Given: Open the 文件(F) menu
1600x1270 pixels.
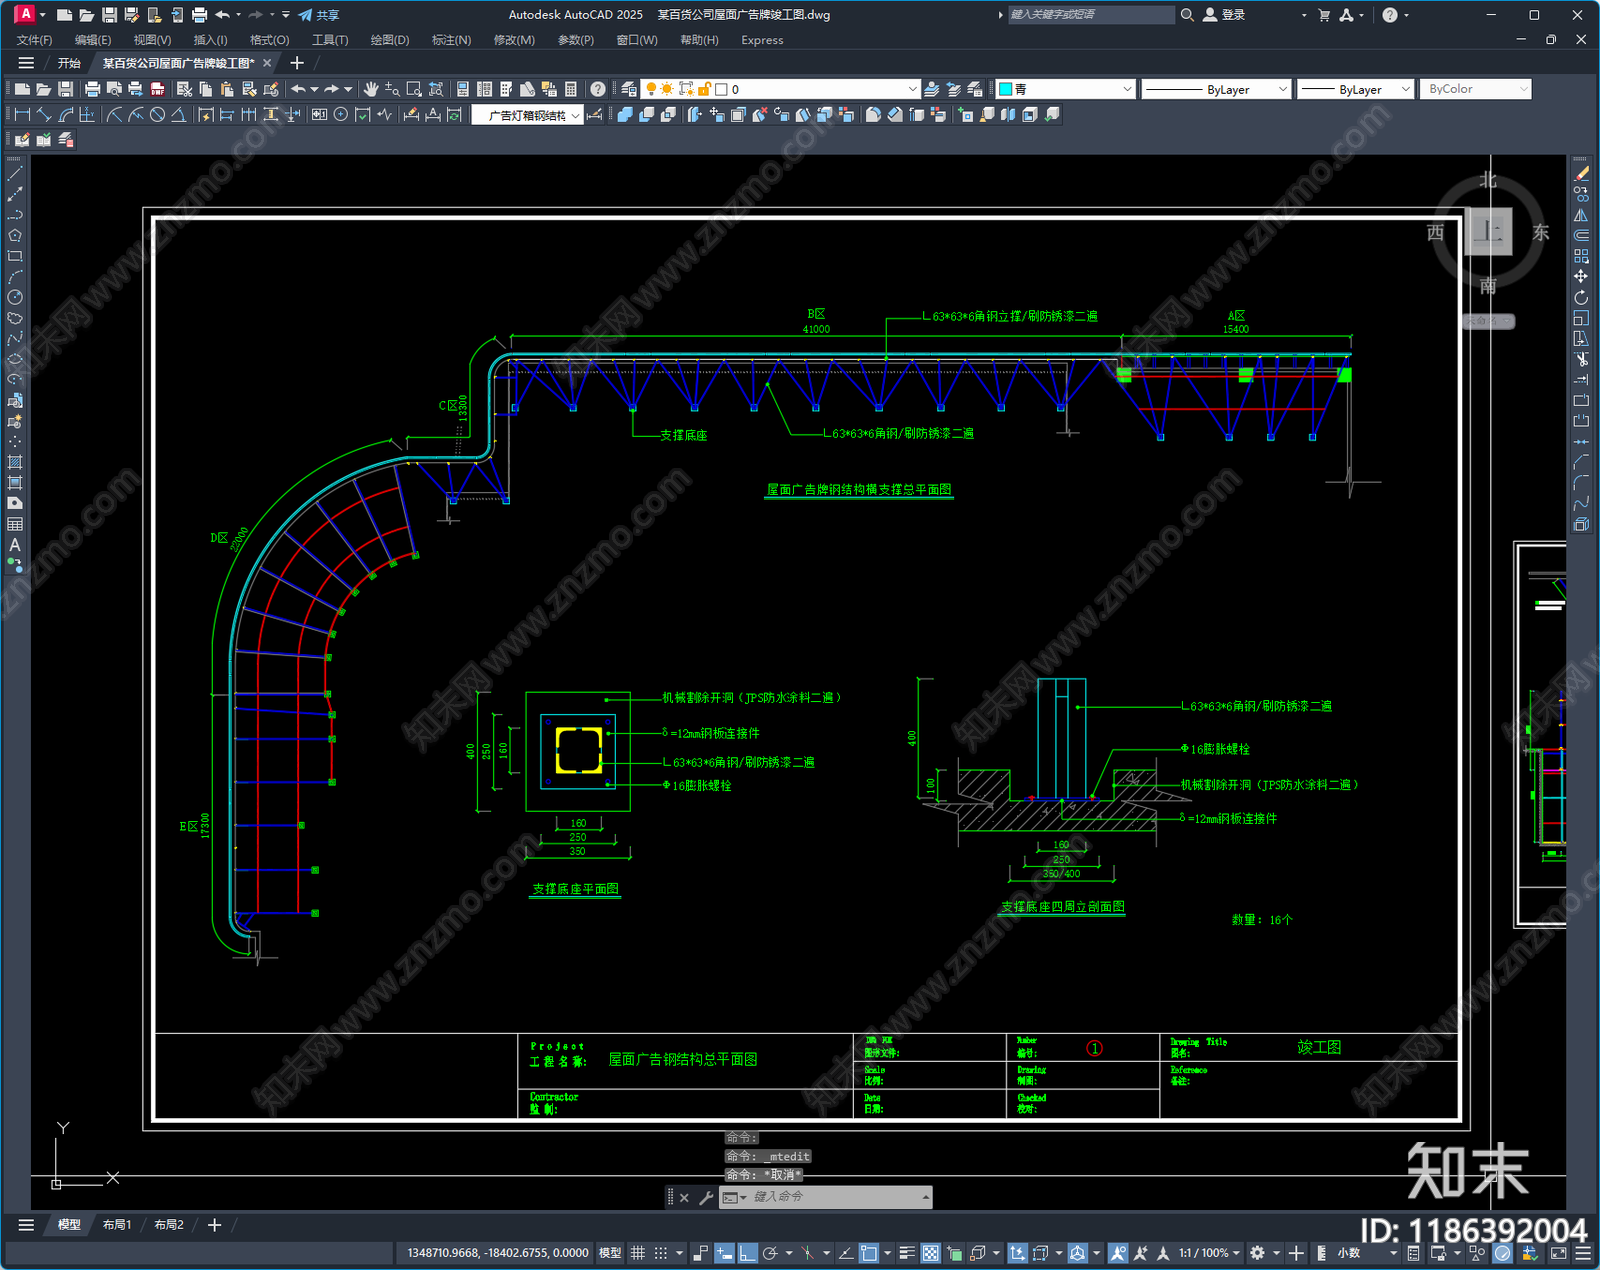Looking at the screenshot, I should coord(34,40).
